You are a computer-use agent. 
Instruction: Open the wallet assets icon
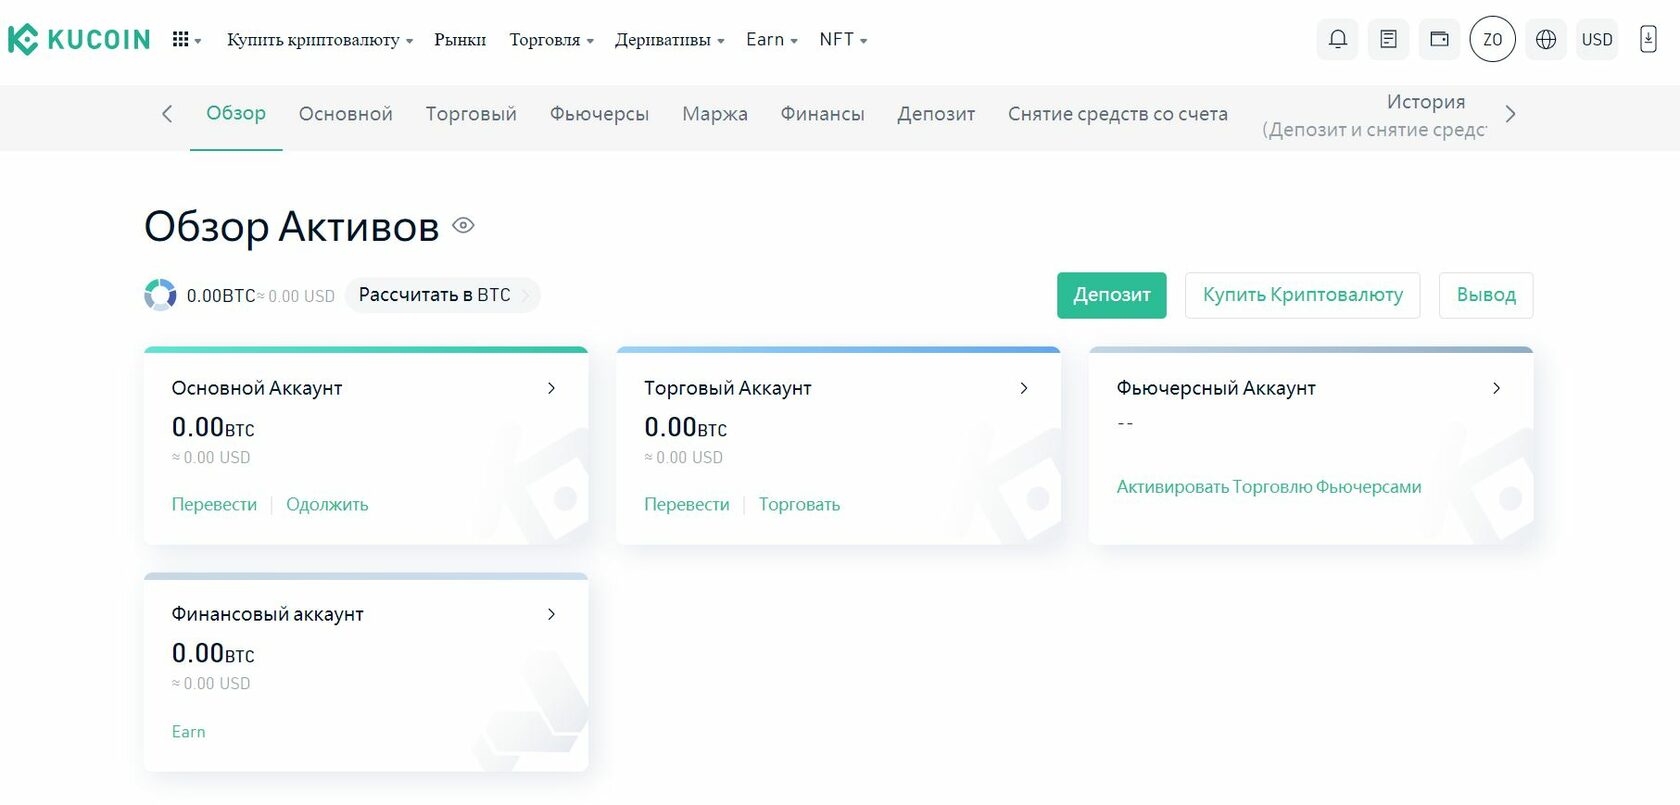[1439, 39]
